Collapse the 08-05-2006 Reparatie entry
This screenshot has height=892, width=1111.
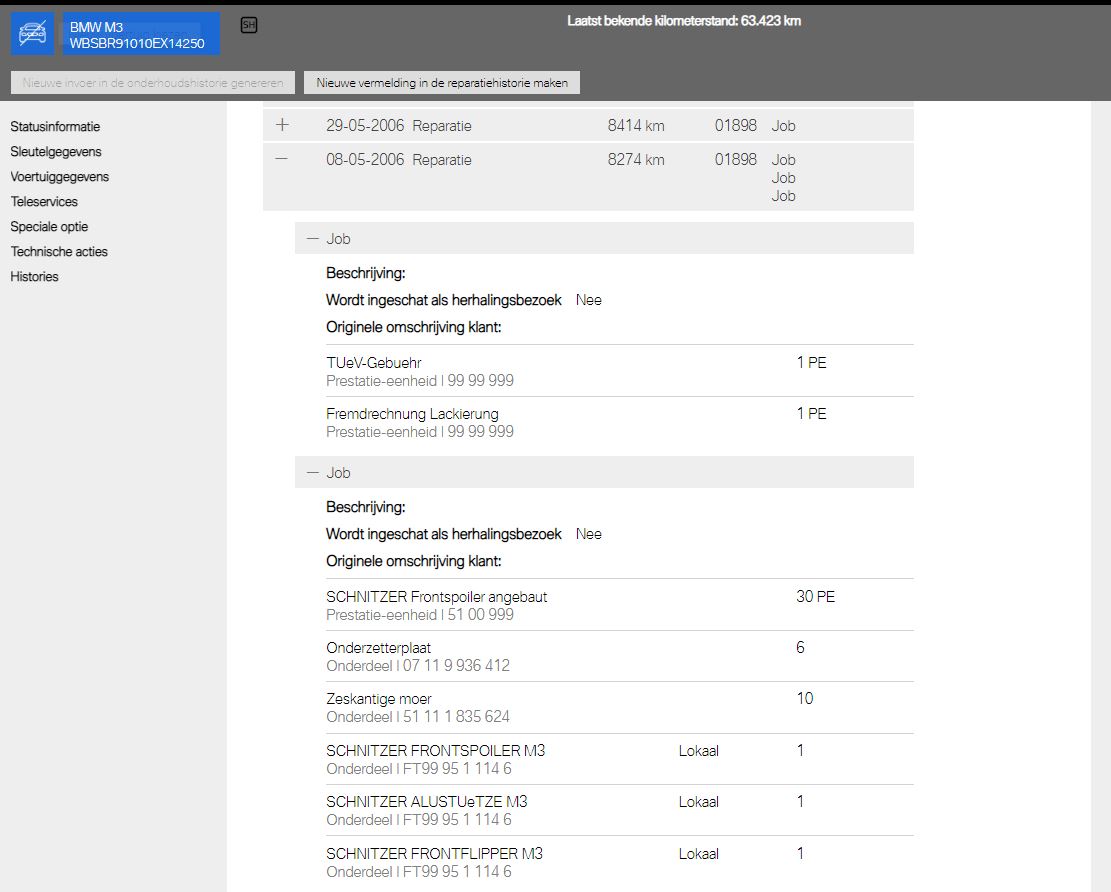pos(281,159)
